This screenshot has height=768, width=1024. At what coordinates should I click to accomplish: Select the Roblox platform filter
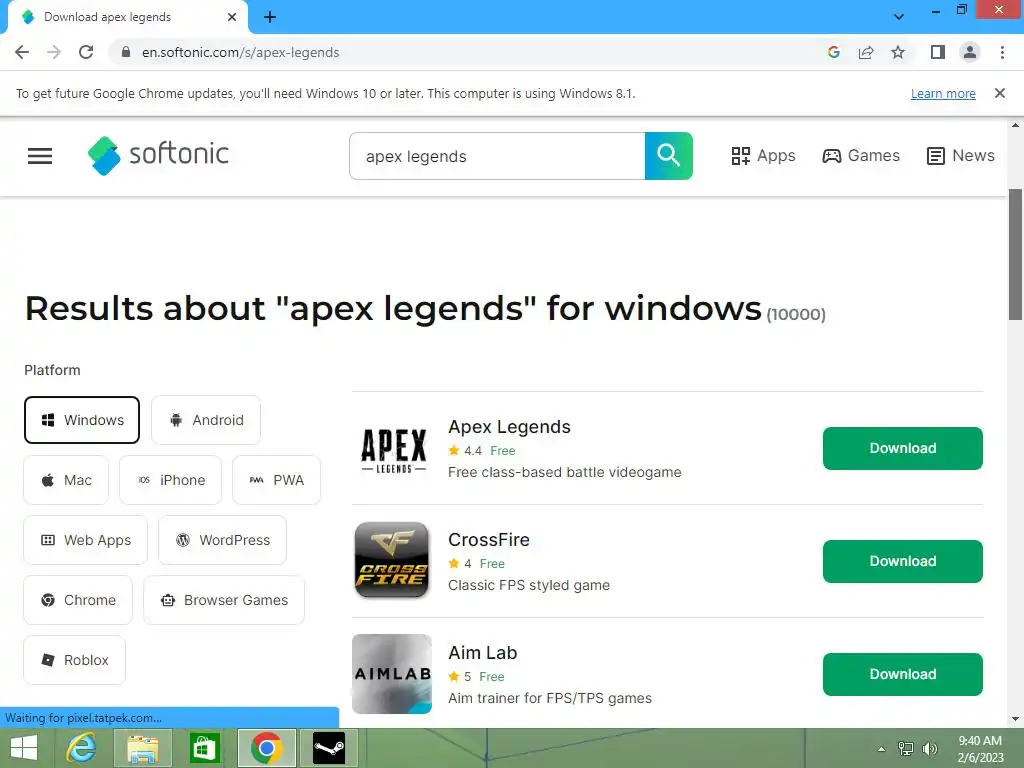pyautogui.click(x=74, y=660)
